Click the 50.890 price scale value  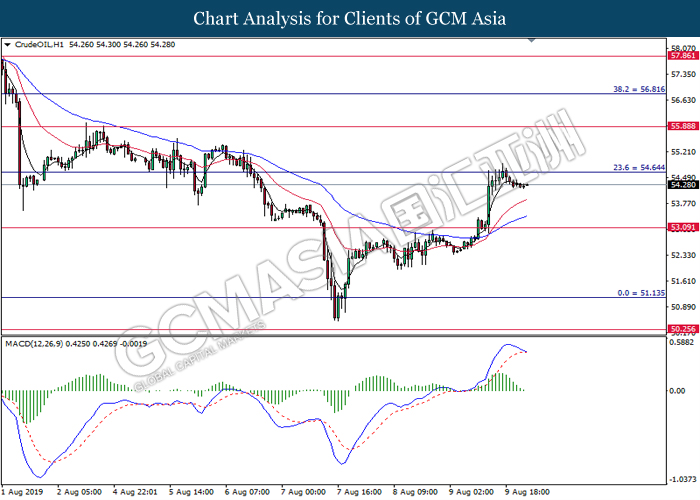683,307
